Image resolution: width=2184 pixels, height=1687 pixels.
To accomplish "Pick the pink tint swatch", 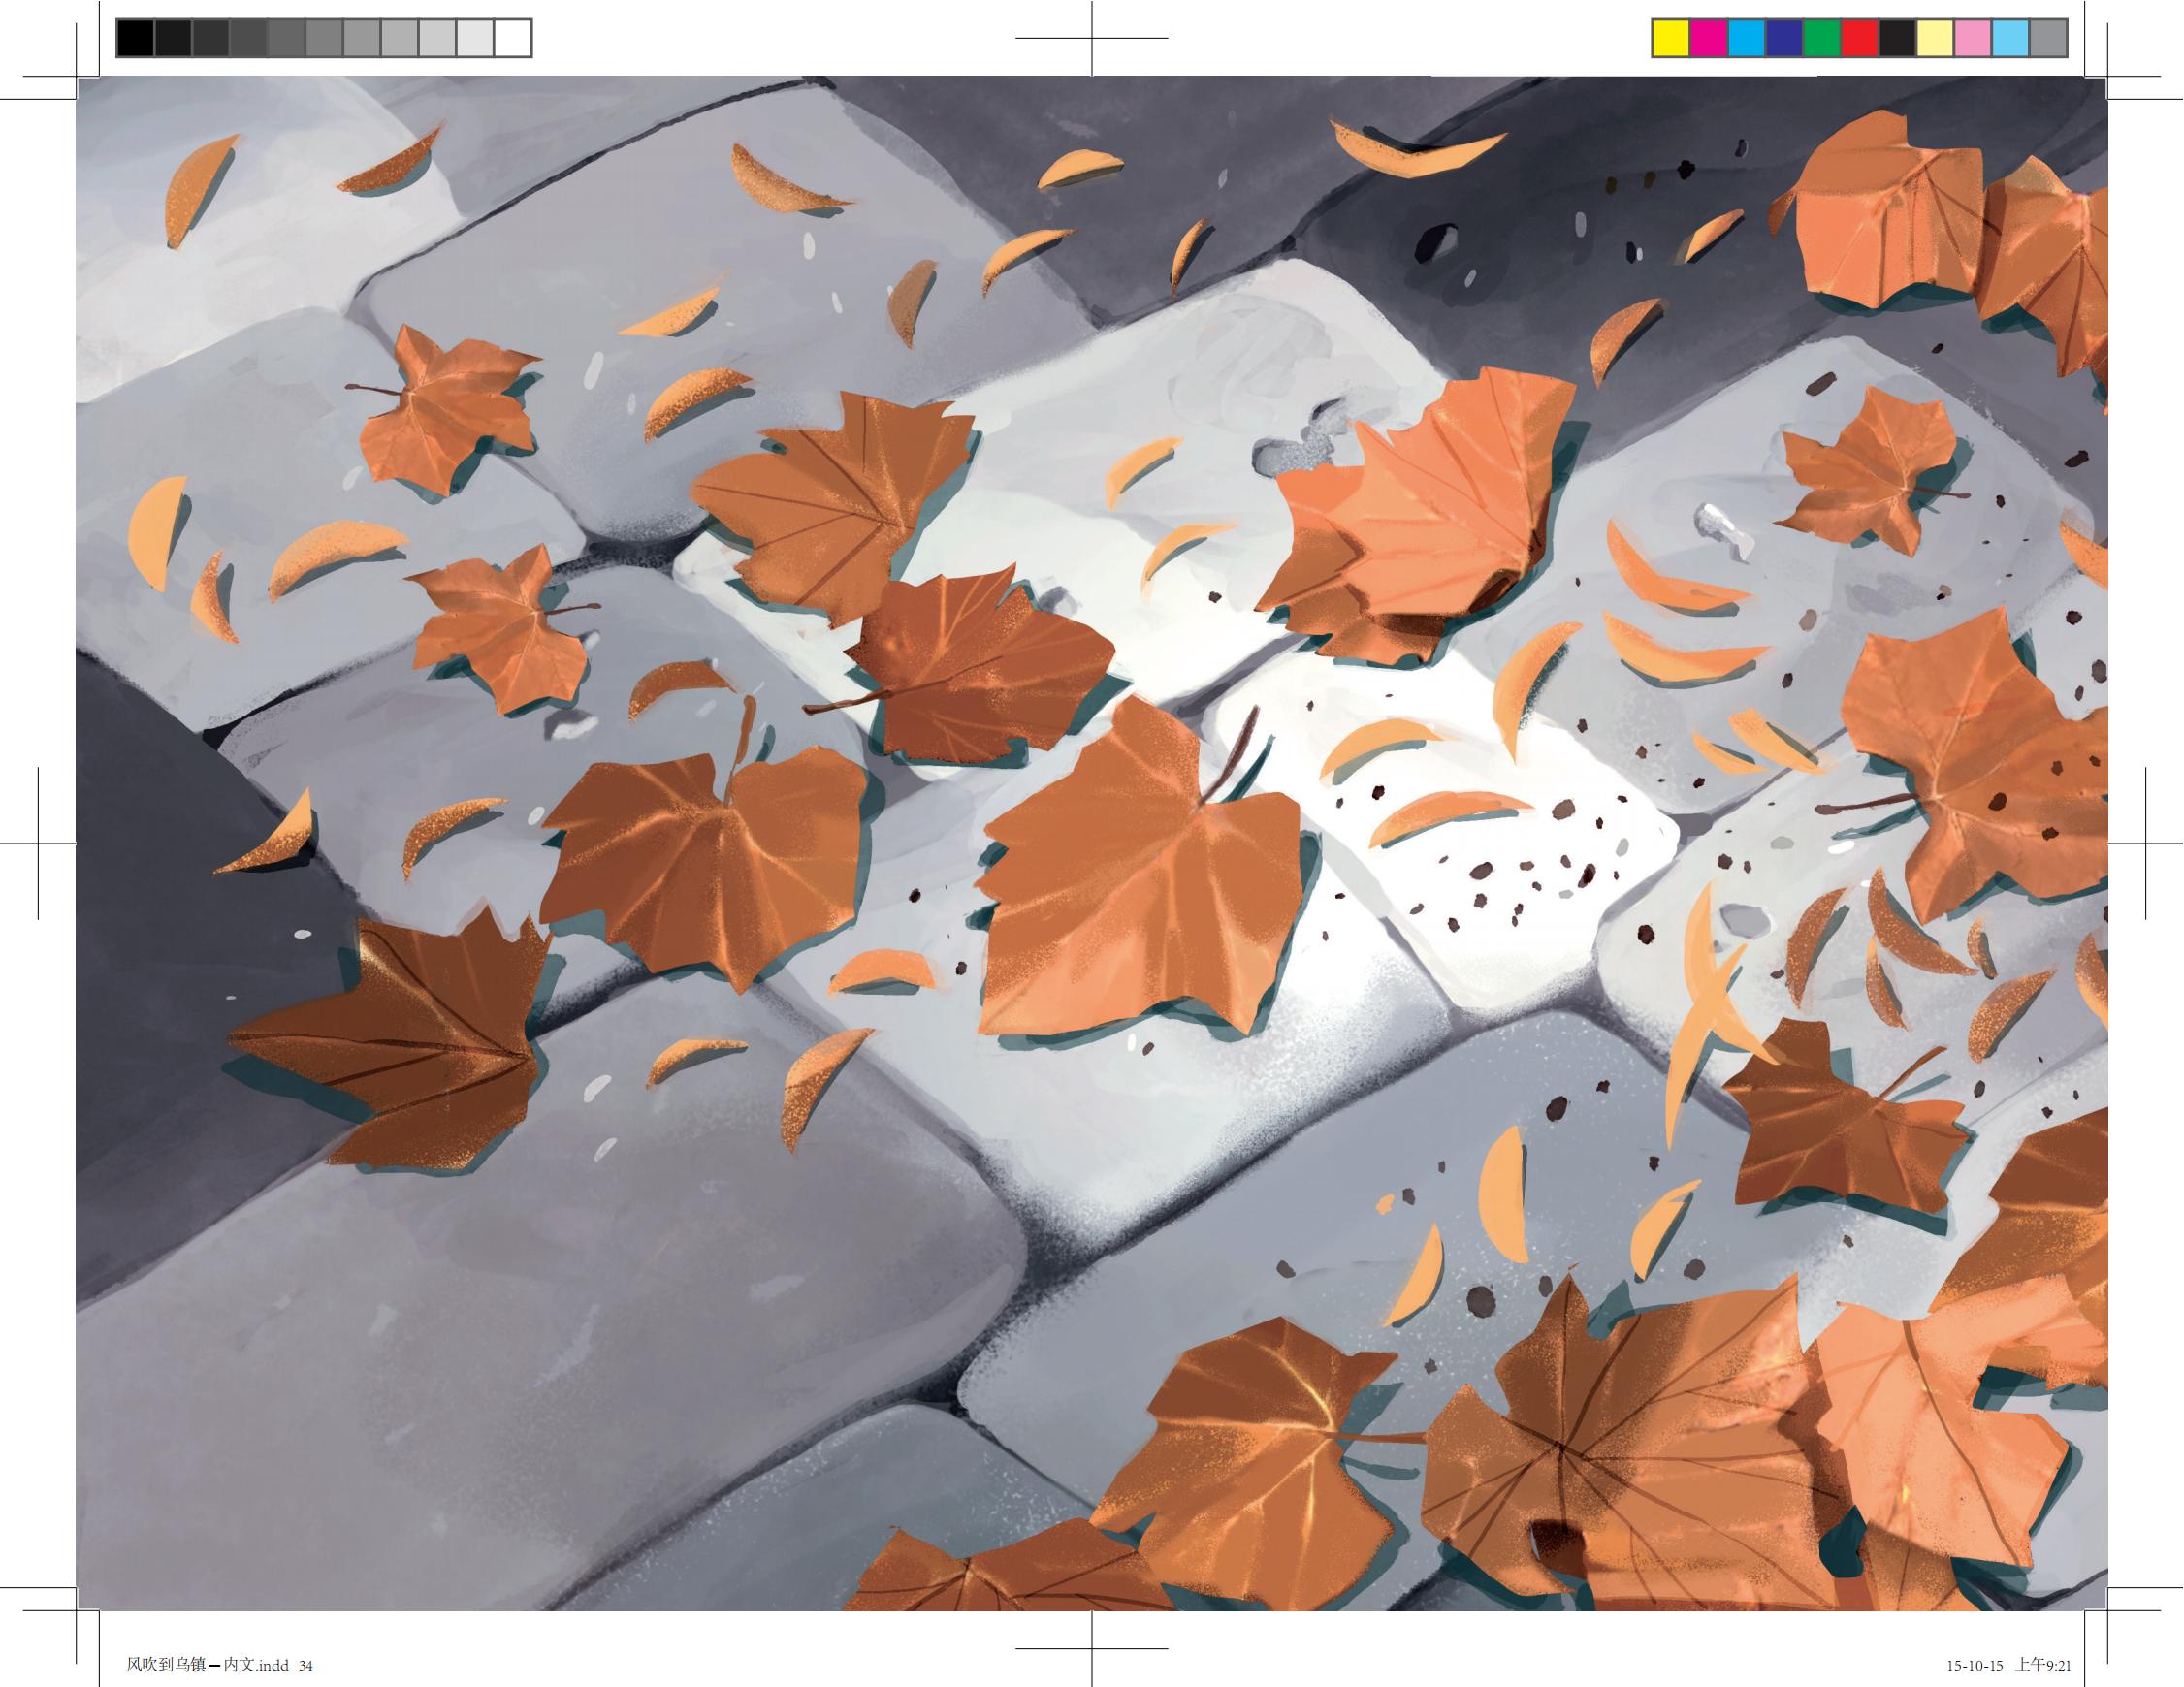I will point(1974,38).
